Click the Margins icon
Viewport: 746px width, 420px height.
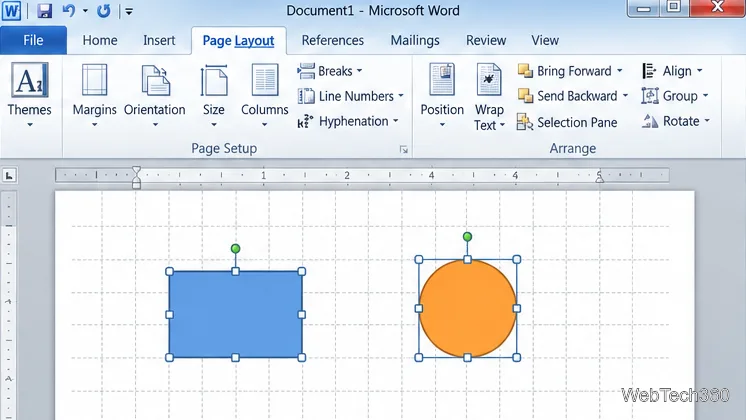tap(94, 80)
